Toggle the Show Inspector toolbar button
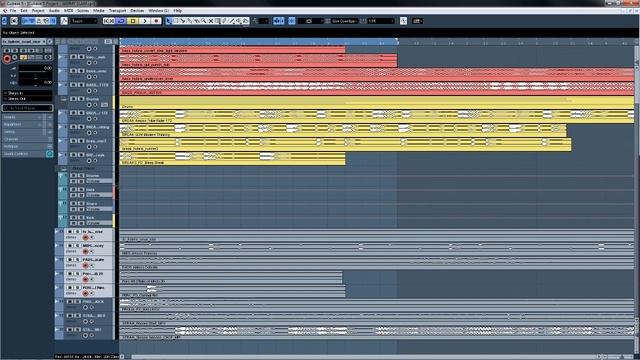This screenshot has width=640, height=360. click(25, 21)
